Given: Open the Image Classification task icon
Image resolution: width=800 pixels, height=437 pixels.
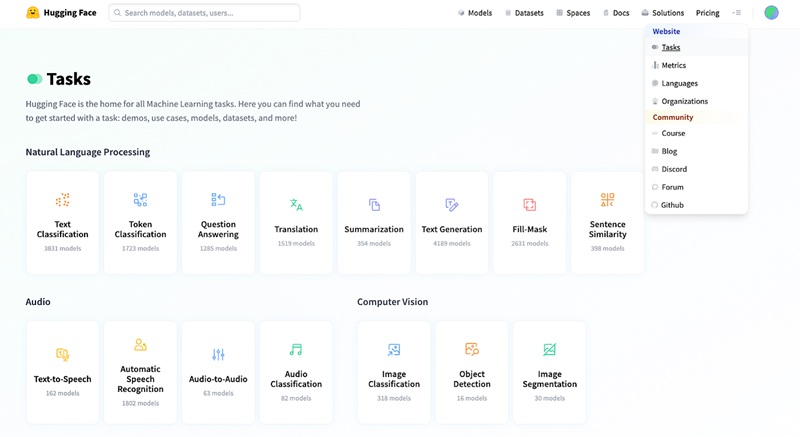Looking at the screenshot, I should (x=394, y=349).
